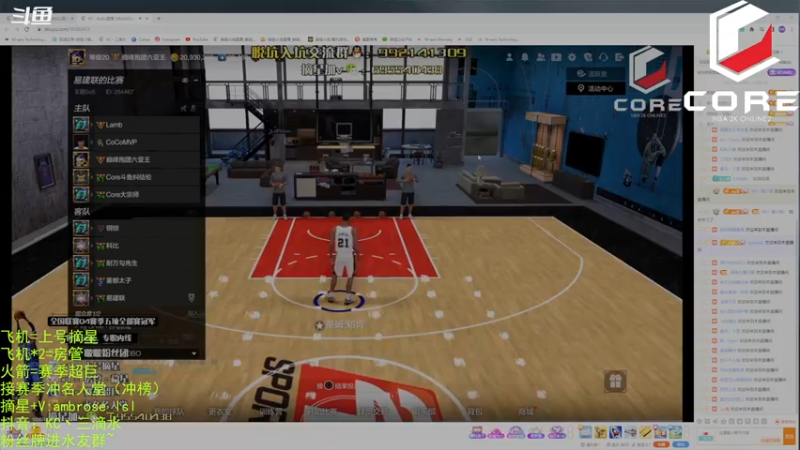Click the exit game icon in header

coord(619,57)
